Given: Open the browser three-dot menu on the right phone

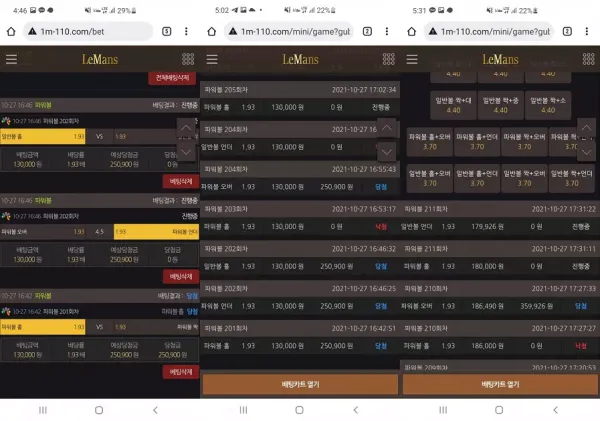Looking at the screenshot, I should click(x=587, y=31).
